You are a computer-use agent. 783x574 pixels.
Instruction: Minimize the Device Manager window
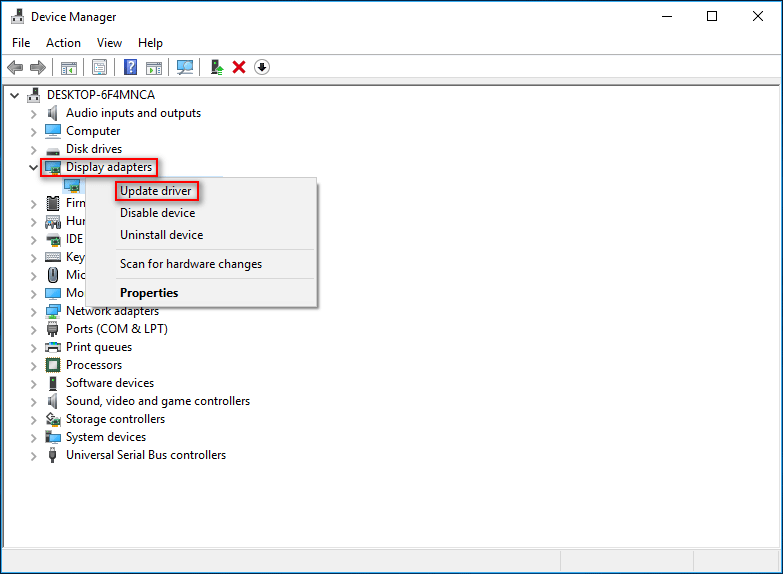tap(667, 16)
